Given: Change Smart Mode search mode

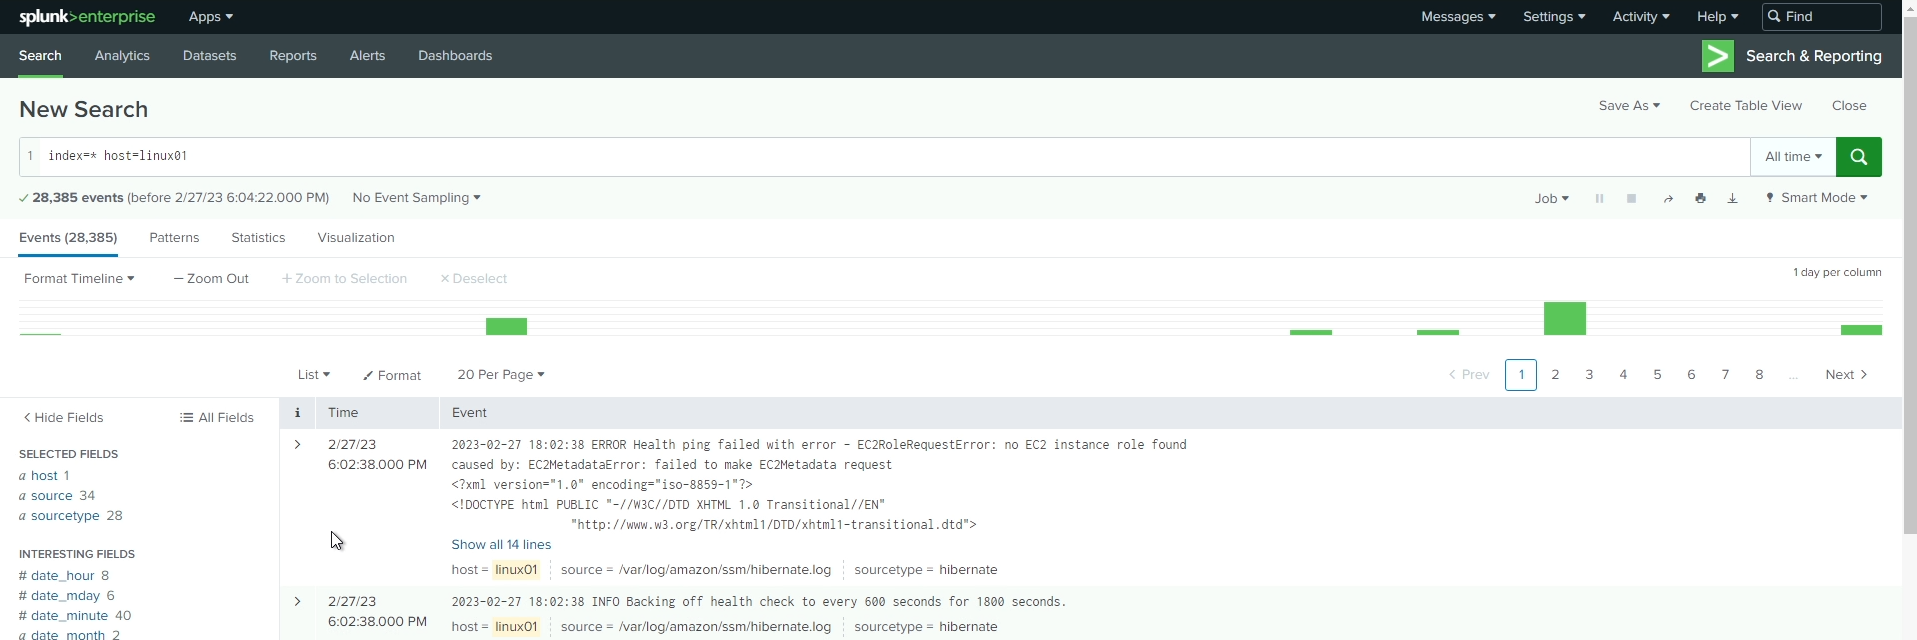Looking at the screenshot, I should tap(1817, 198).
